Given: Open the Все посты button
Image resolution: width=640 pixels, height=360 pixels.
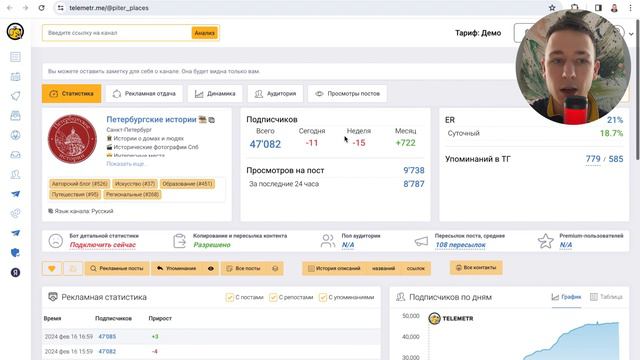Looking at the screenshot, I should (244, 269).
